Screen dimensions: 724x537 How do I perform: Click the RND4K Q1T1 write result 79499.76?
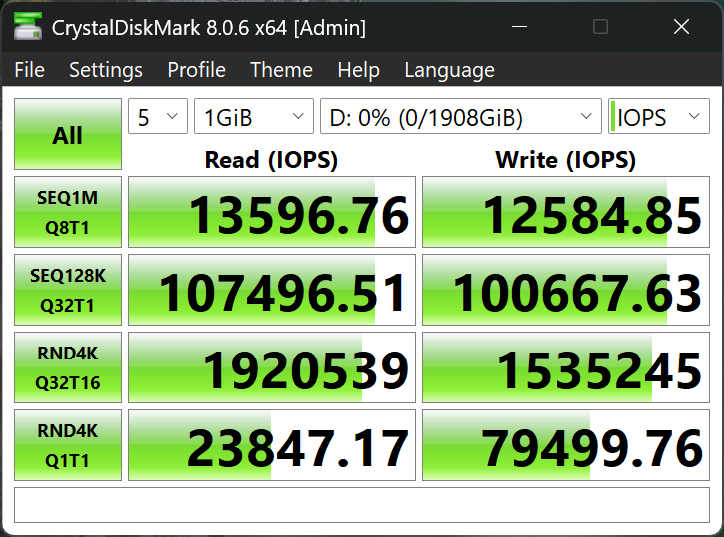coord(565,444)
